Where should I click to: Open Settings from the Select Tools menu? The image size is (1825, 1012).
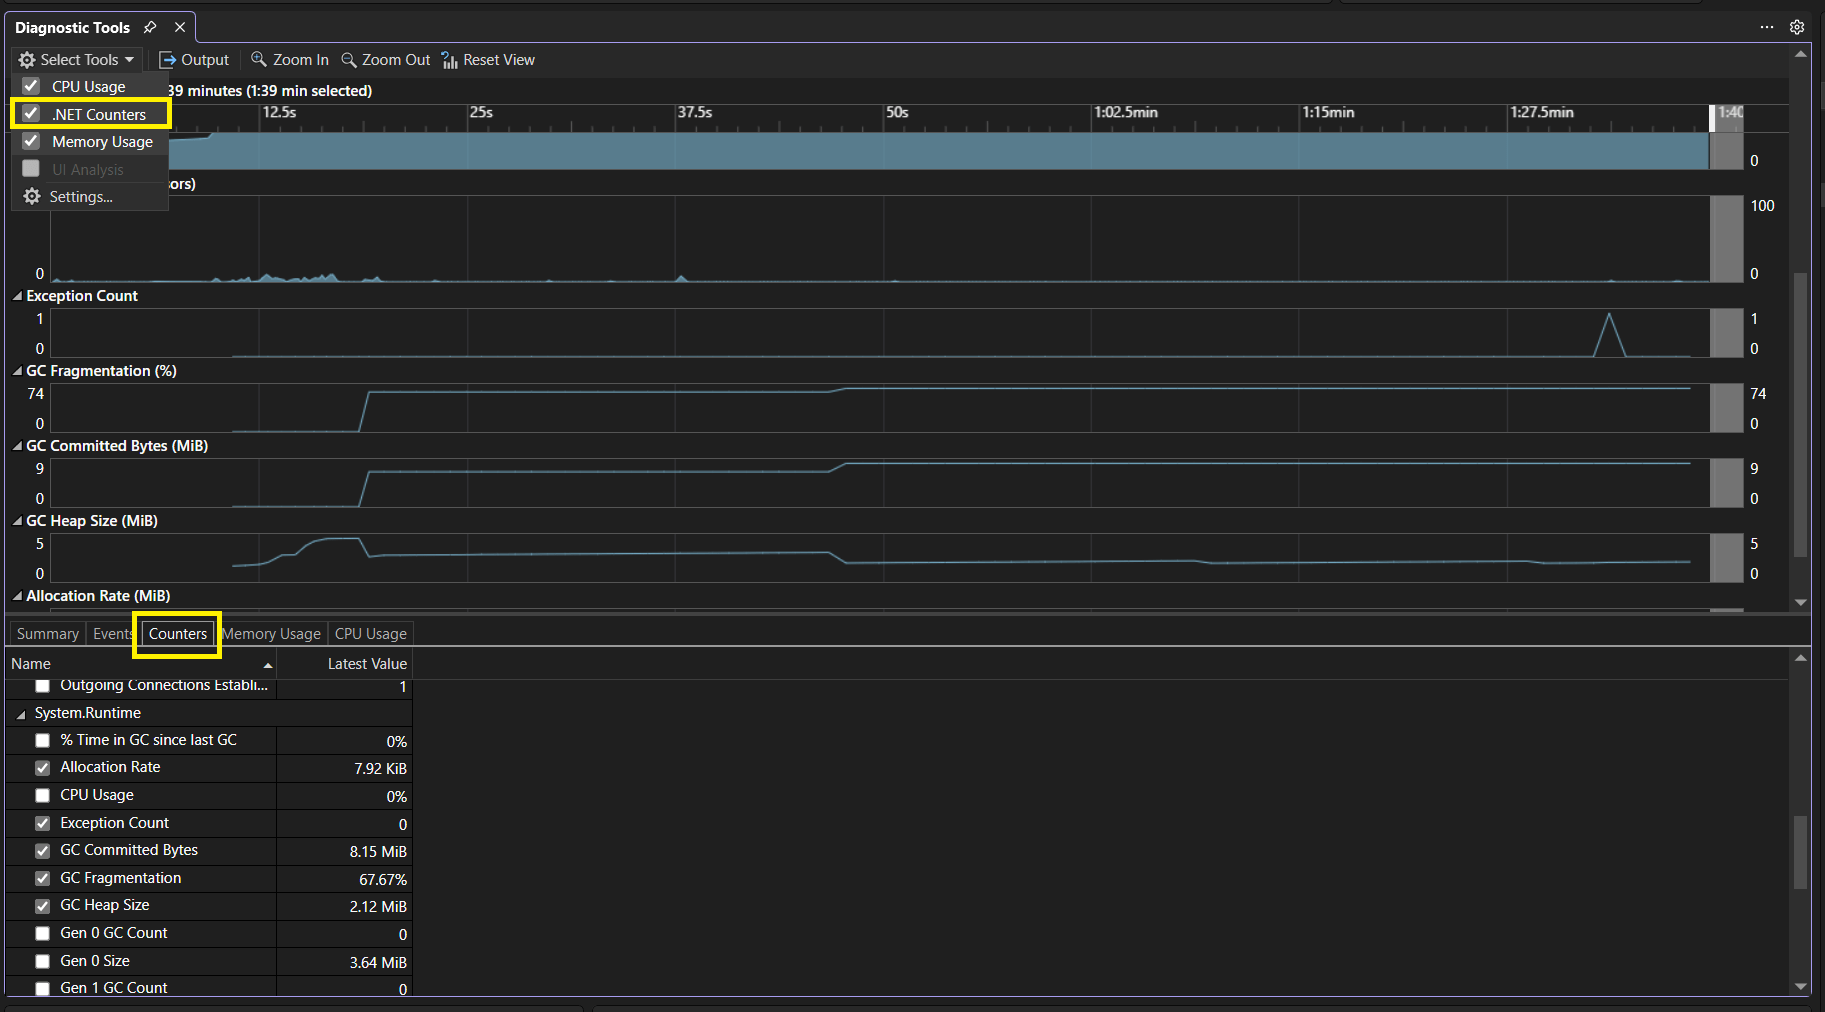point(80,196)
